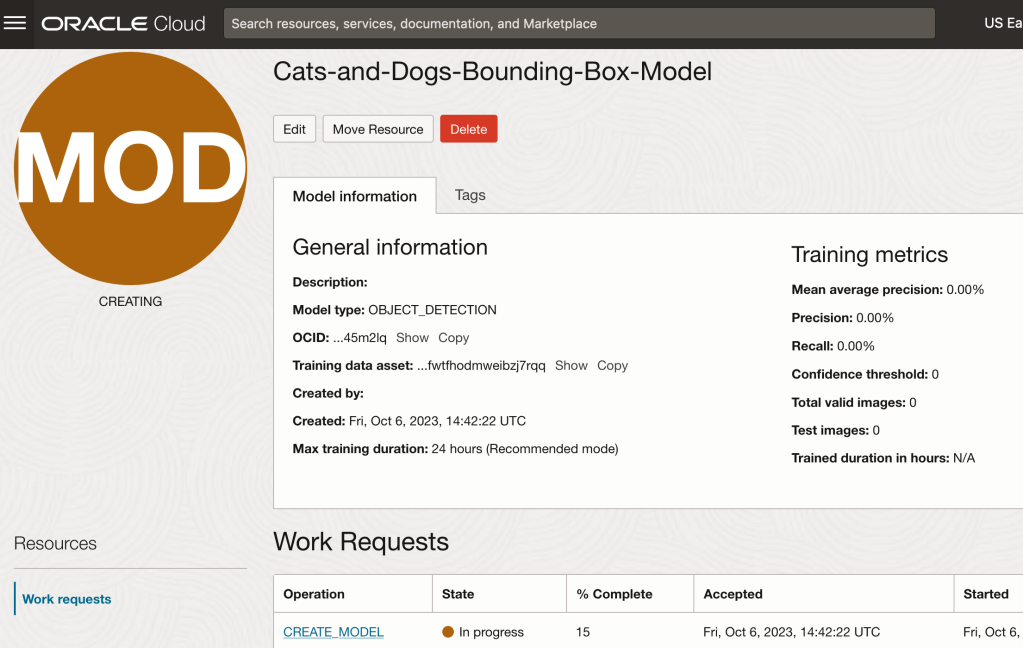Click the orange In progress status dot
The width and height of the screenshot is (1023, 648).
point(448,632)
